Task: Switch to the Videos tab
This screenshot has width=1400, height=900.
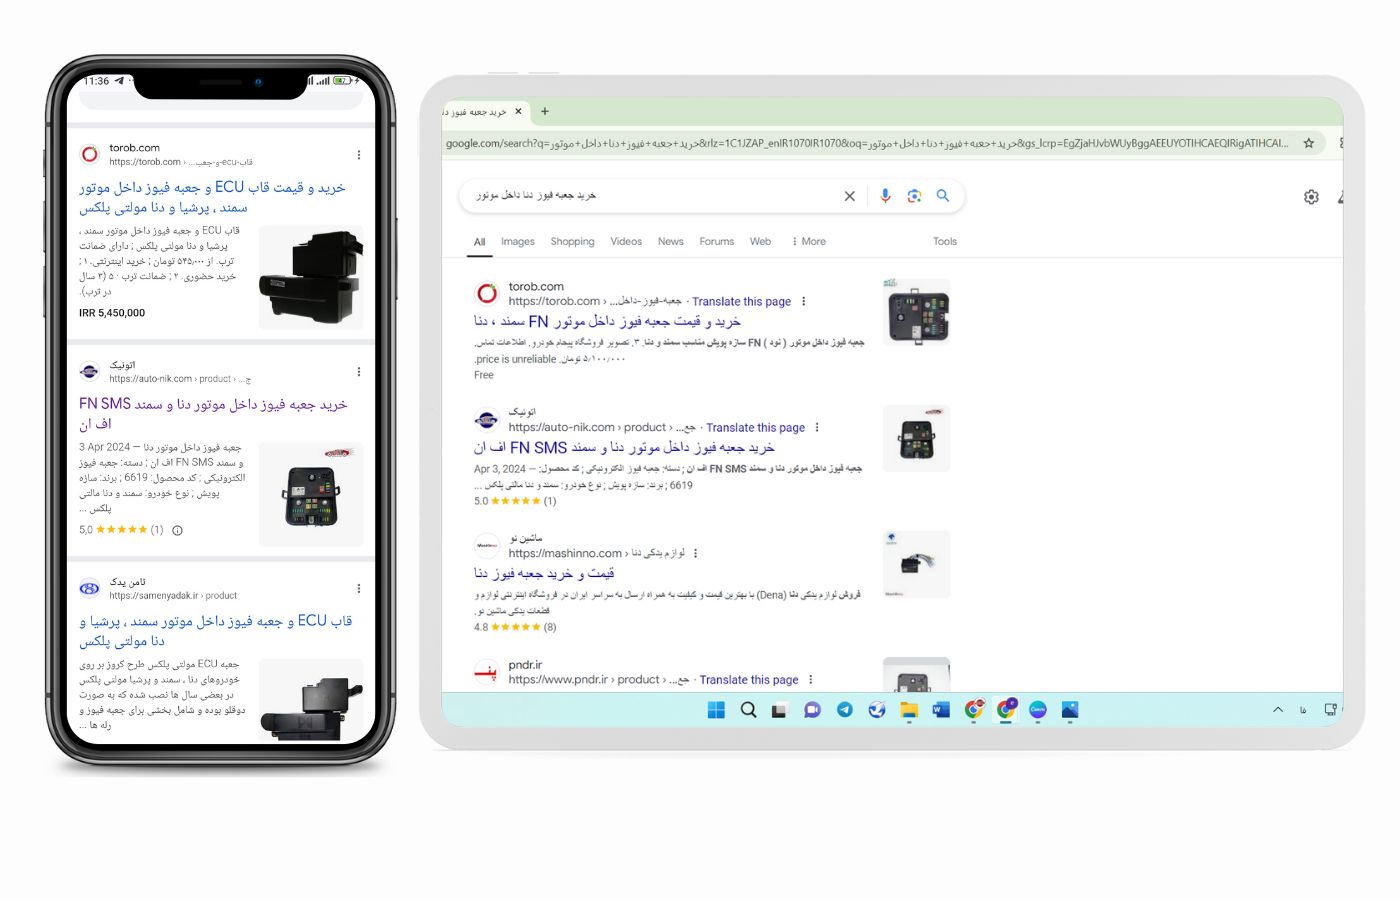Action: pyautogui.click(x=626, y=241)
